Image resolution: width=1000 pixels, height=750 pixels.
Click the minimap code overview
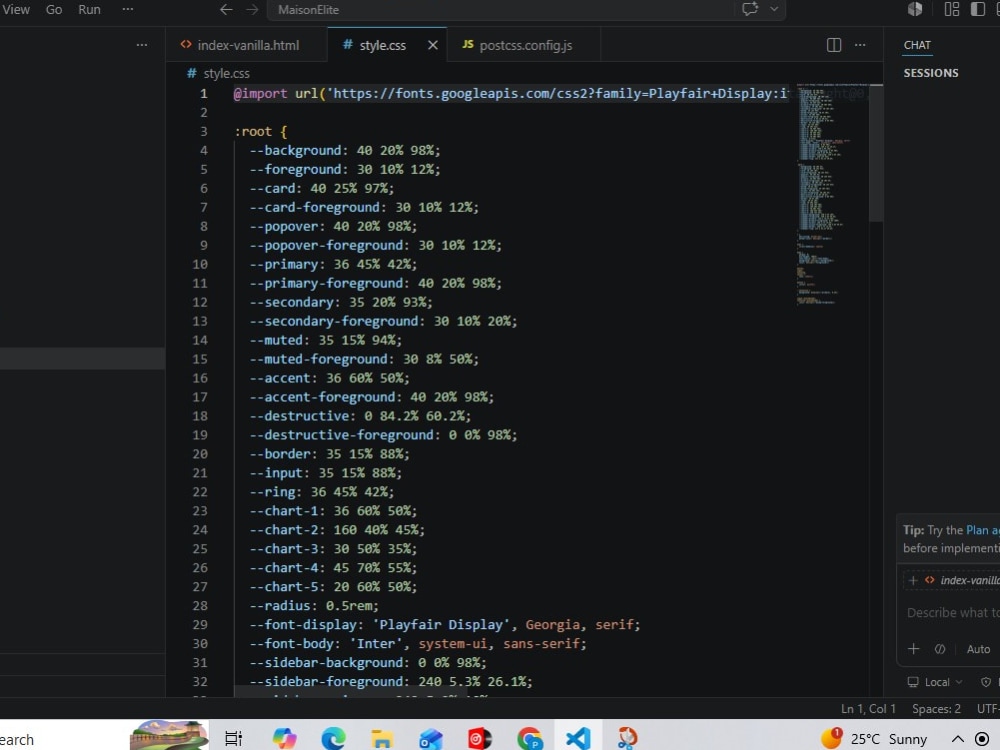click(832, 195)
